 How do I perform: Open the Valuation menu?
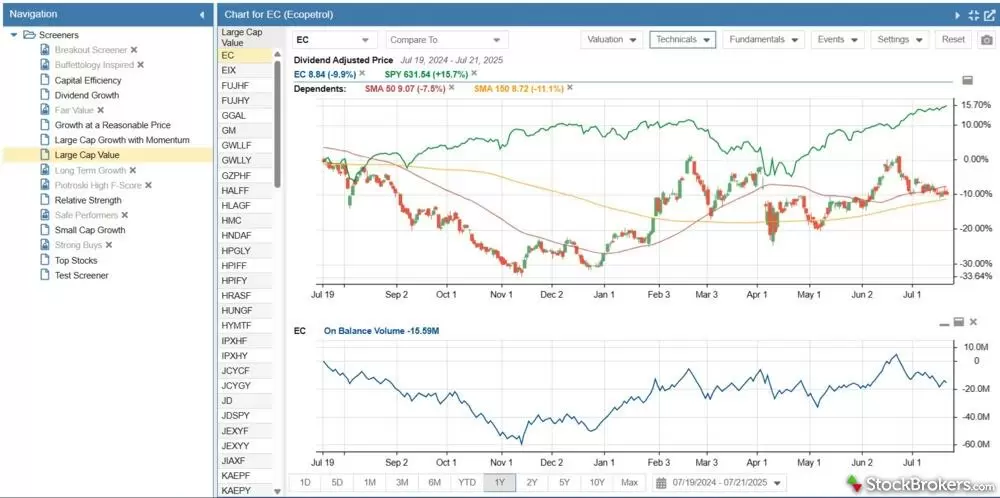(x=611, y=40)
